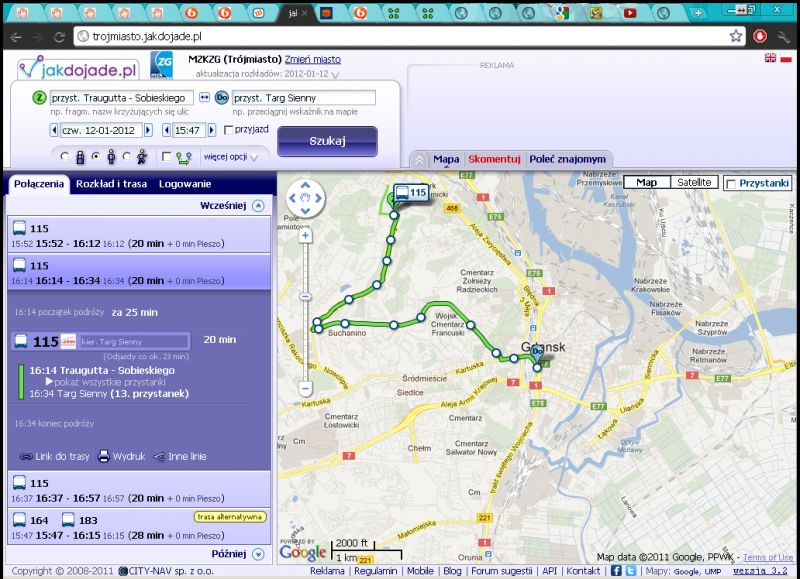Click the green Z start-point marker icon
The image size is (800, 579).
(39, 97)
